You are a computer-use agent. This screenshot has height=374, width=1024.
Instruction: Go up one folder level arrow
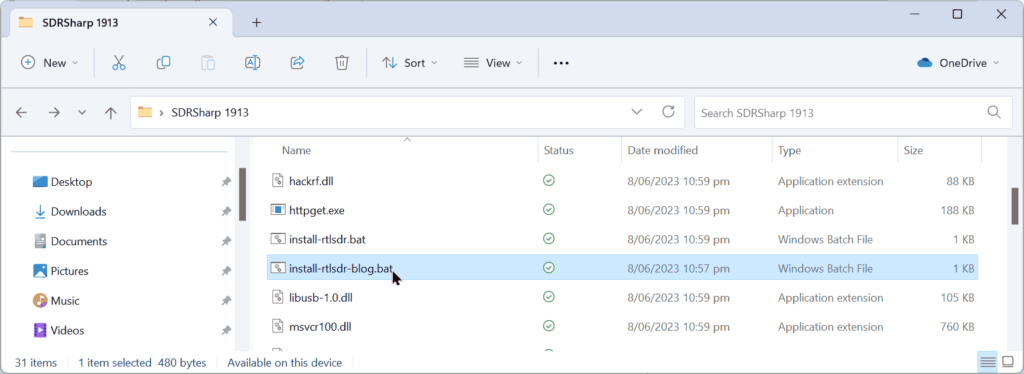(x=111, y=112)
